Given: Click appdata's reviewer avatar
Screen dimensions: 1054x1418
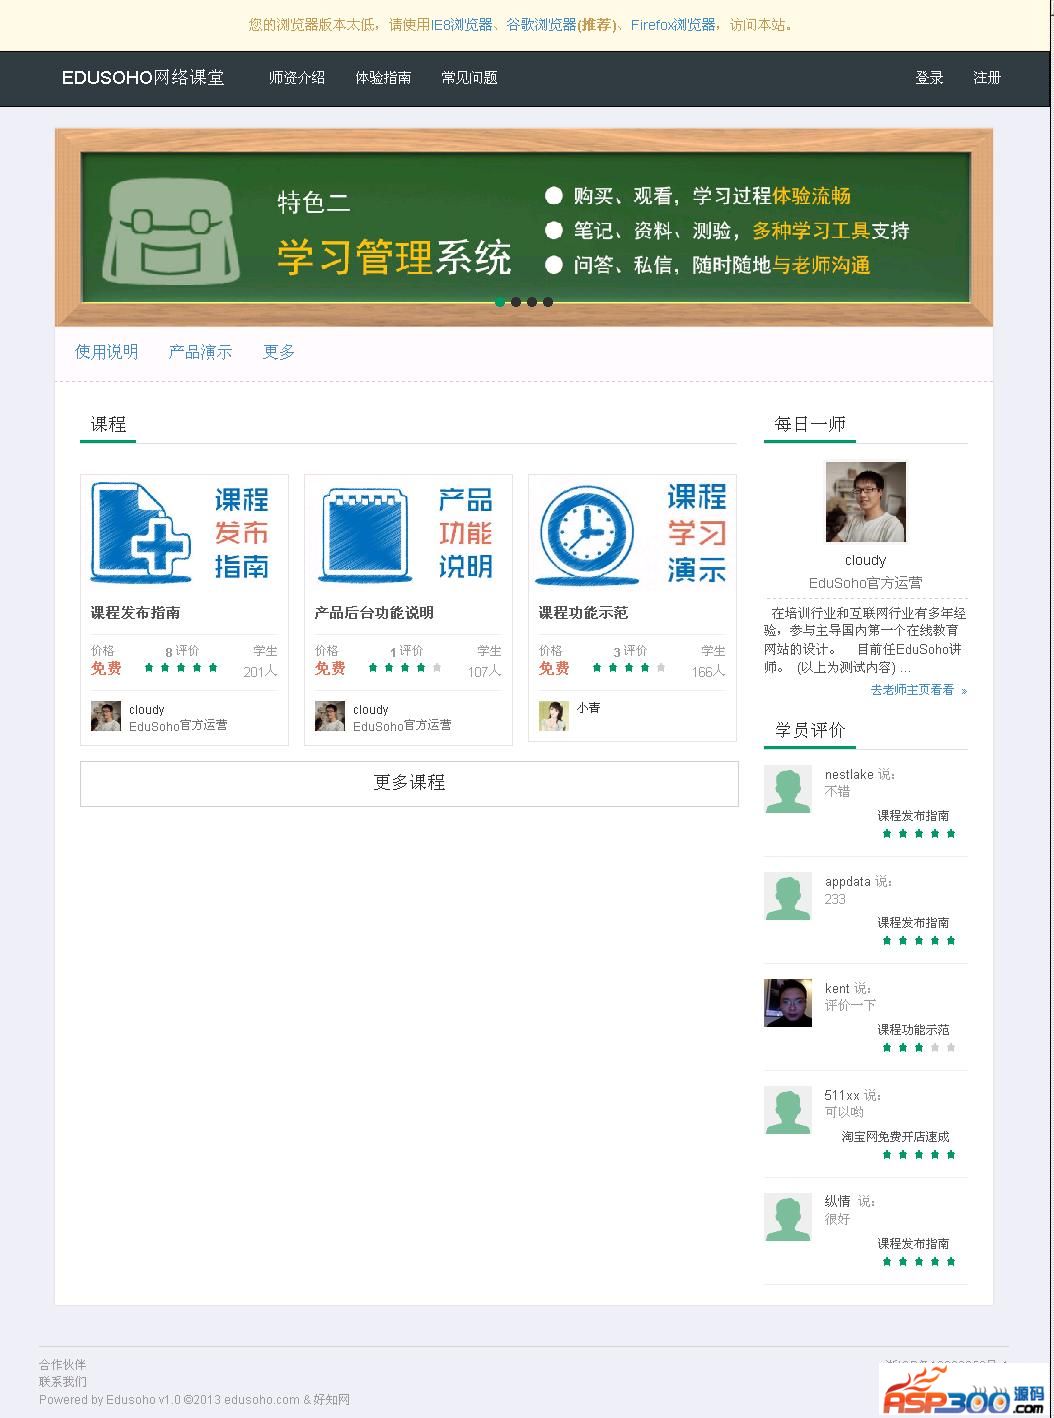Looking at the screenshot, I should click(788, 896).
